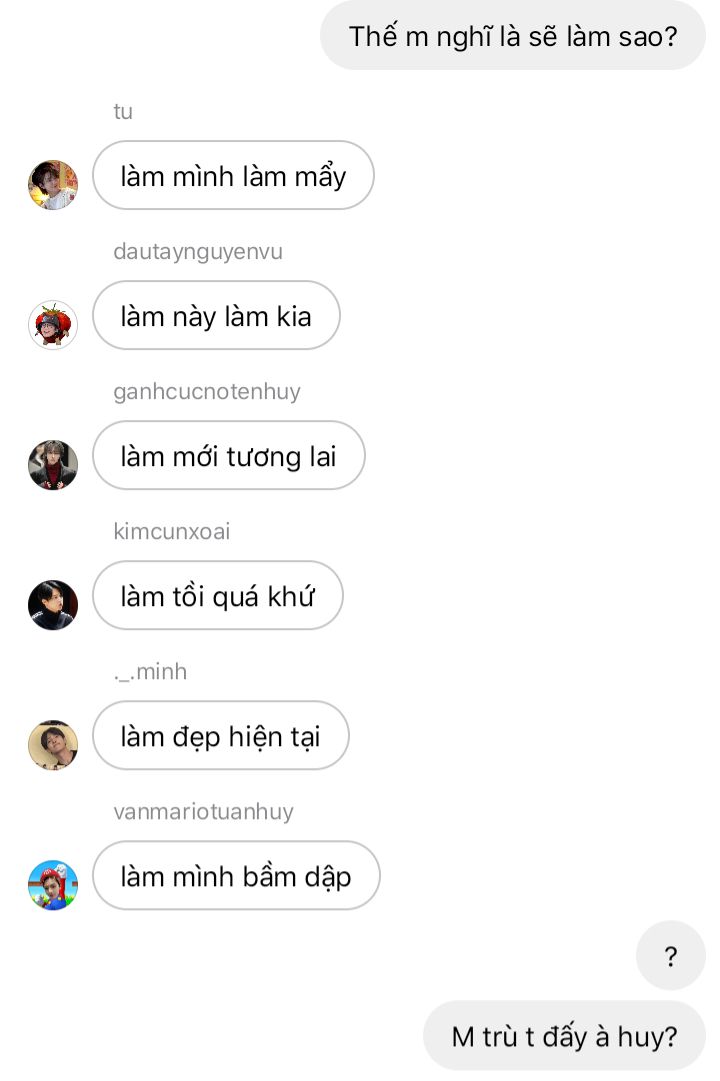
Task: Select the message 'làm này làm kia'
Action: [216, 315]
